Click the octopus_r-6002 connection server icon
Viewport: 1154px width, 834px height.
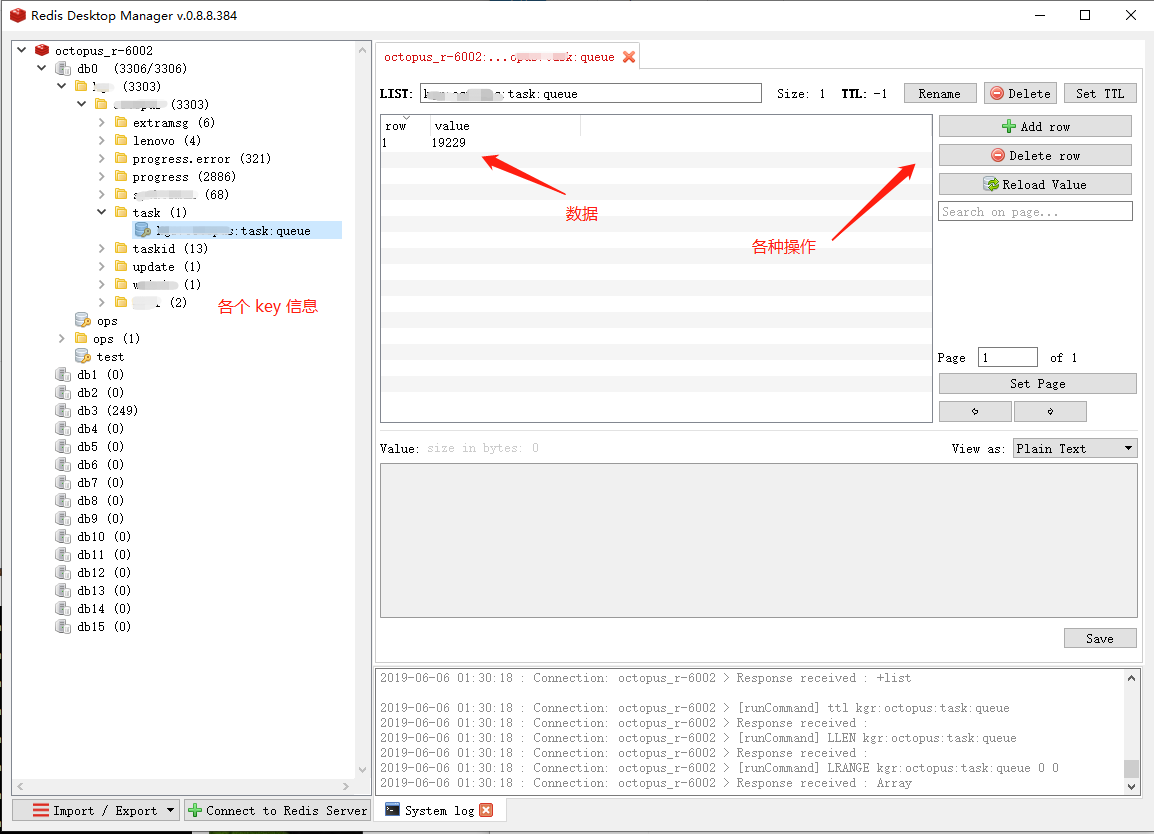click(x=42, y=50)
